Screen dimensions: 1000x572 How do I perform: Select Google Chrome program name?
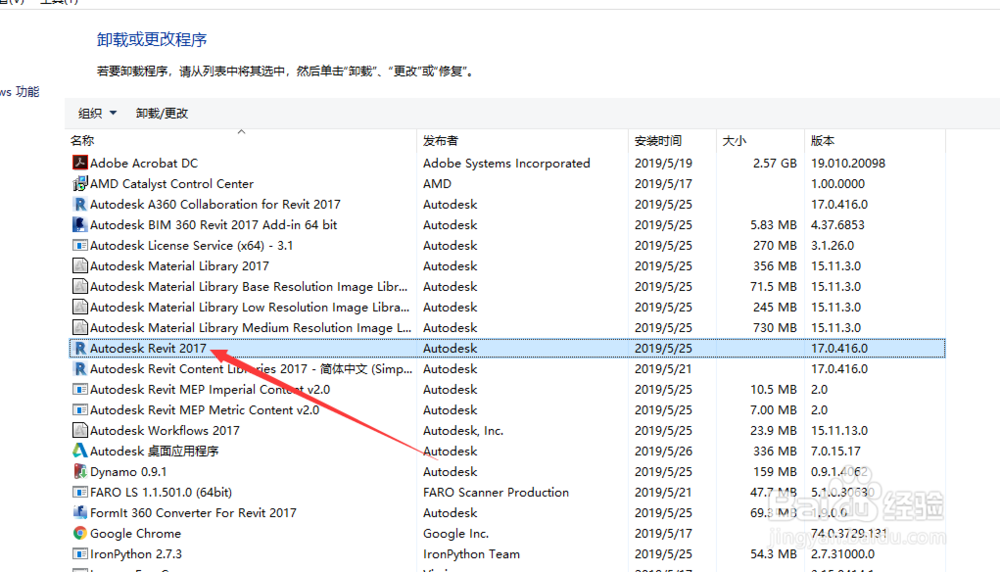[x=135, y=533]
